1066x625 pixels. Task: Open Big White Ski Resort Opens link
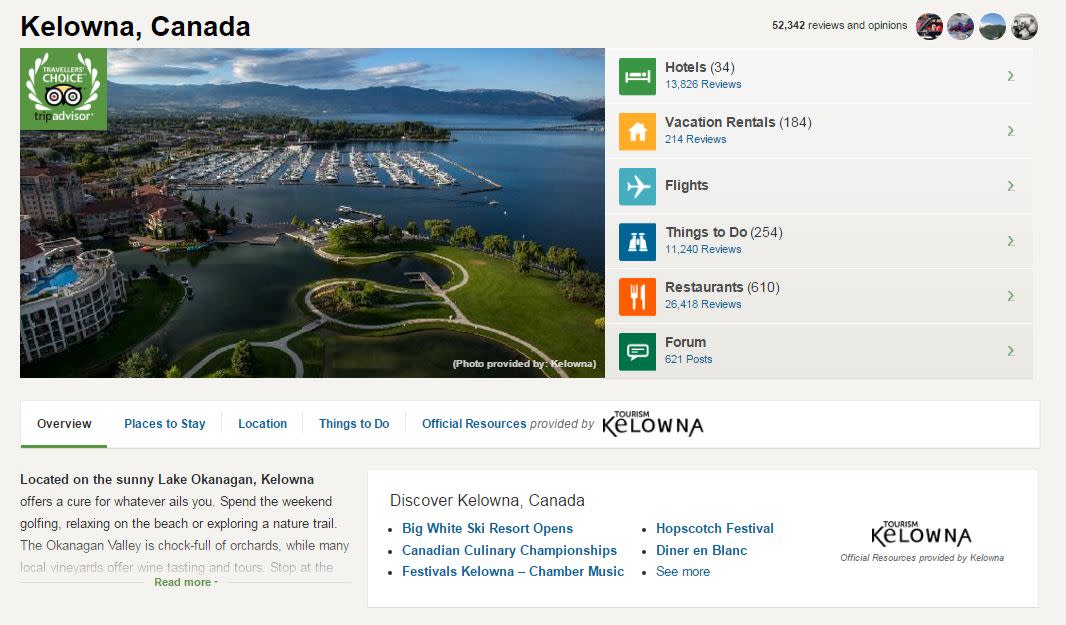coord(487,528)
